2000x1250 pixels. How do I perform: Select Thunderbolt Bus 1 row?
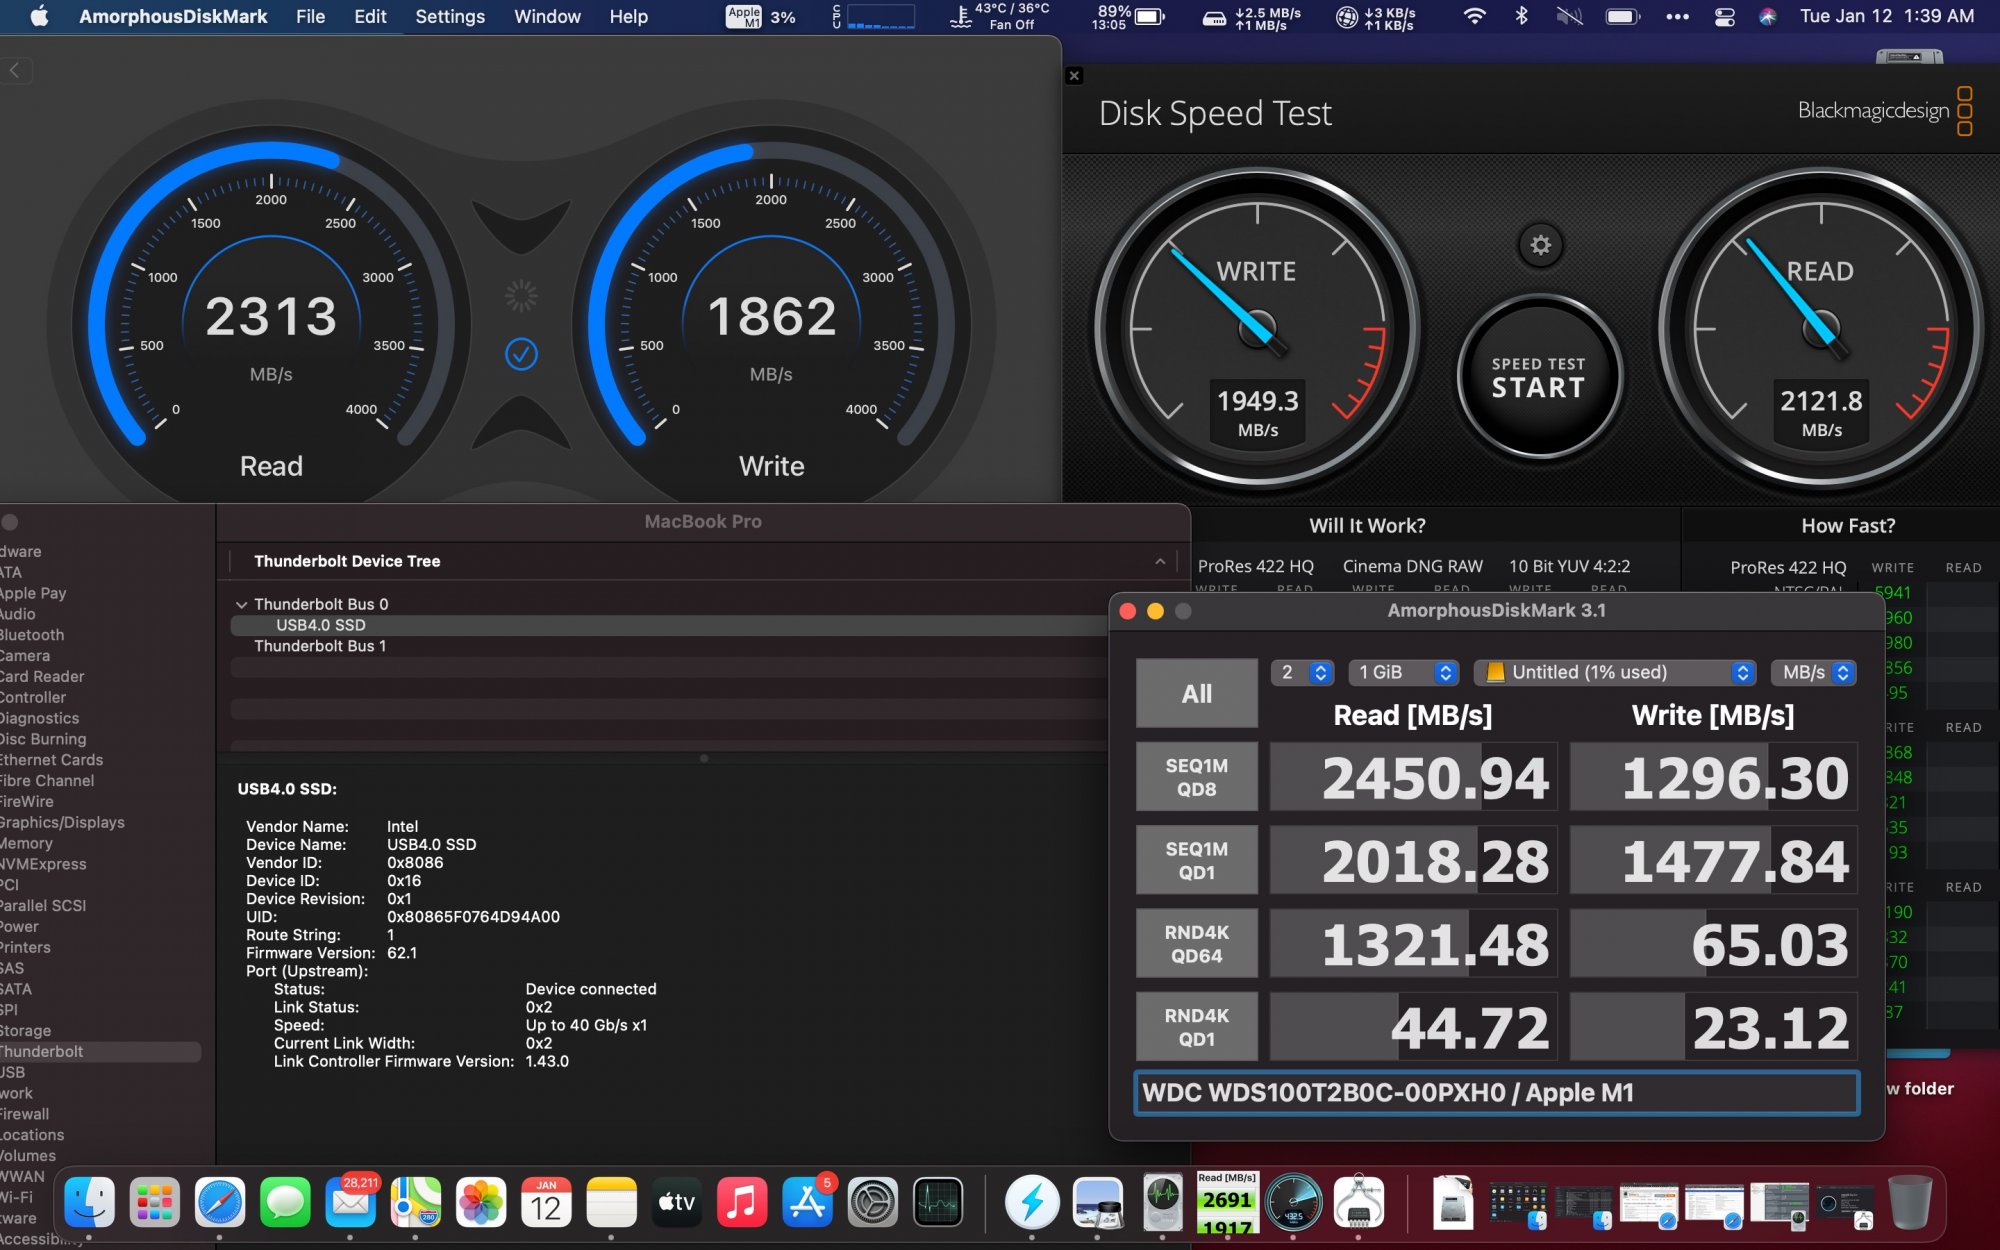[x=668, y=646]
